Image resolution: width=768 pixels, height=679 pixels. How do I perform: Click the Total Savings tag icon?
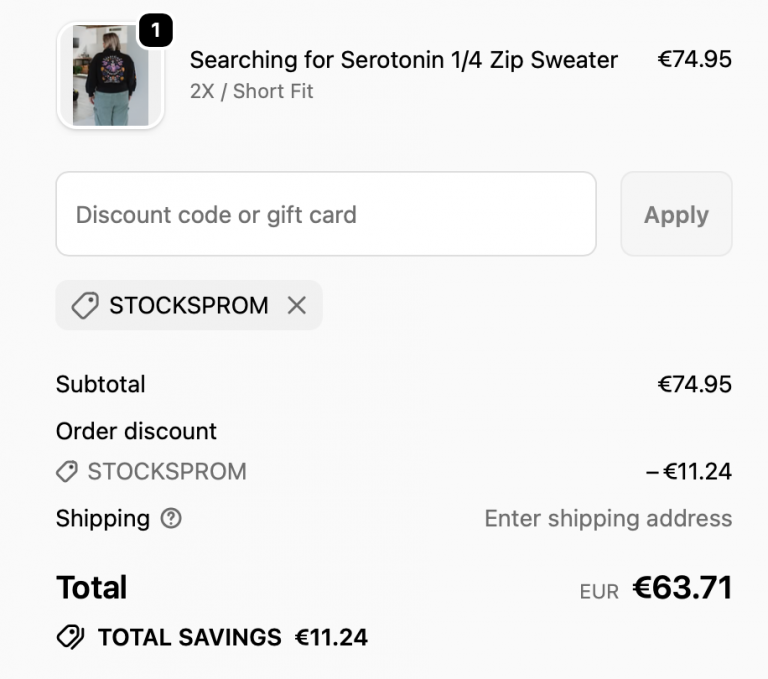pos(70,637)
